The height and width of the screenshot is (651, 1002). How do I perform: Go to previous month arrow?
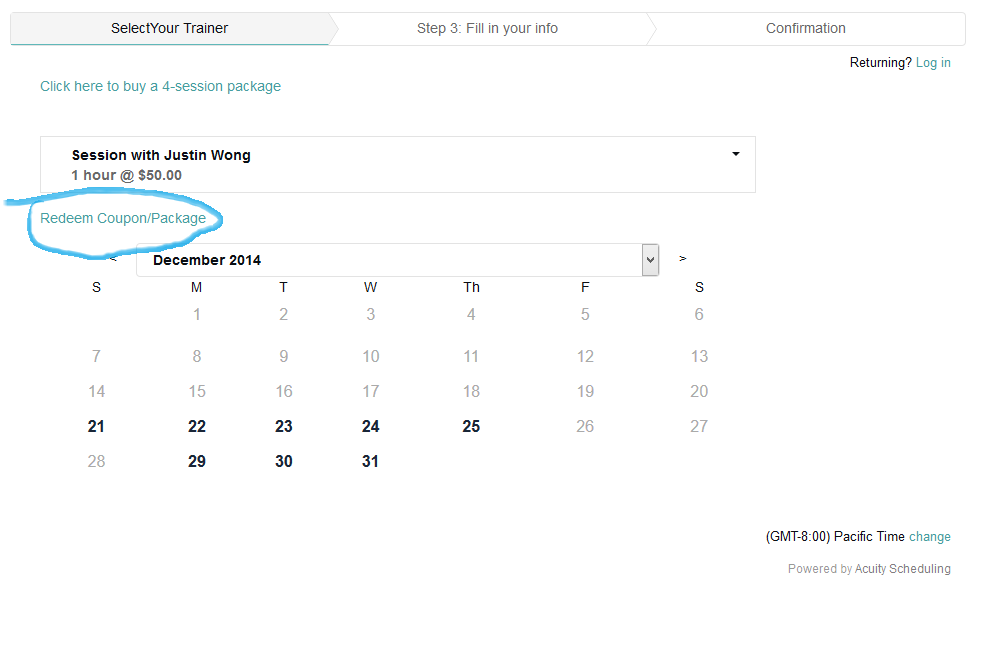[113, 259]
